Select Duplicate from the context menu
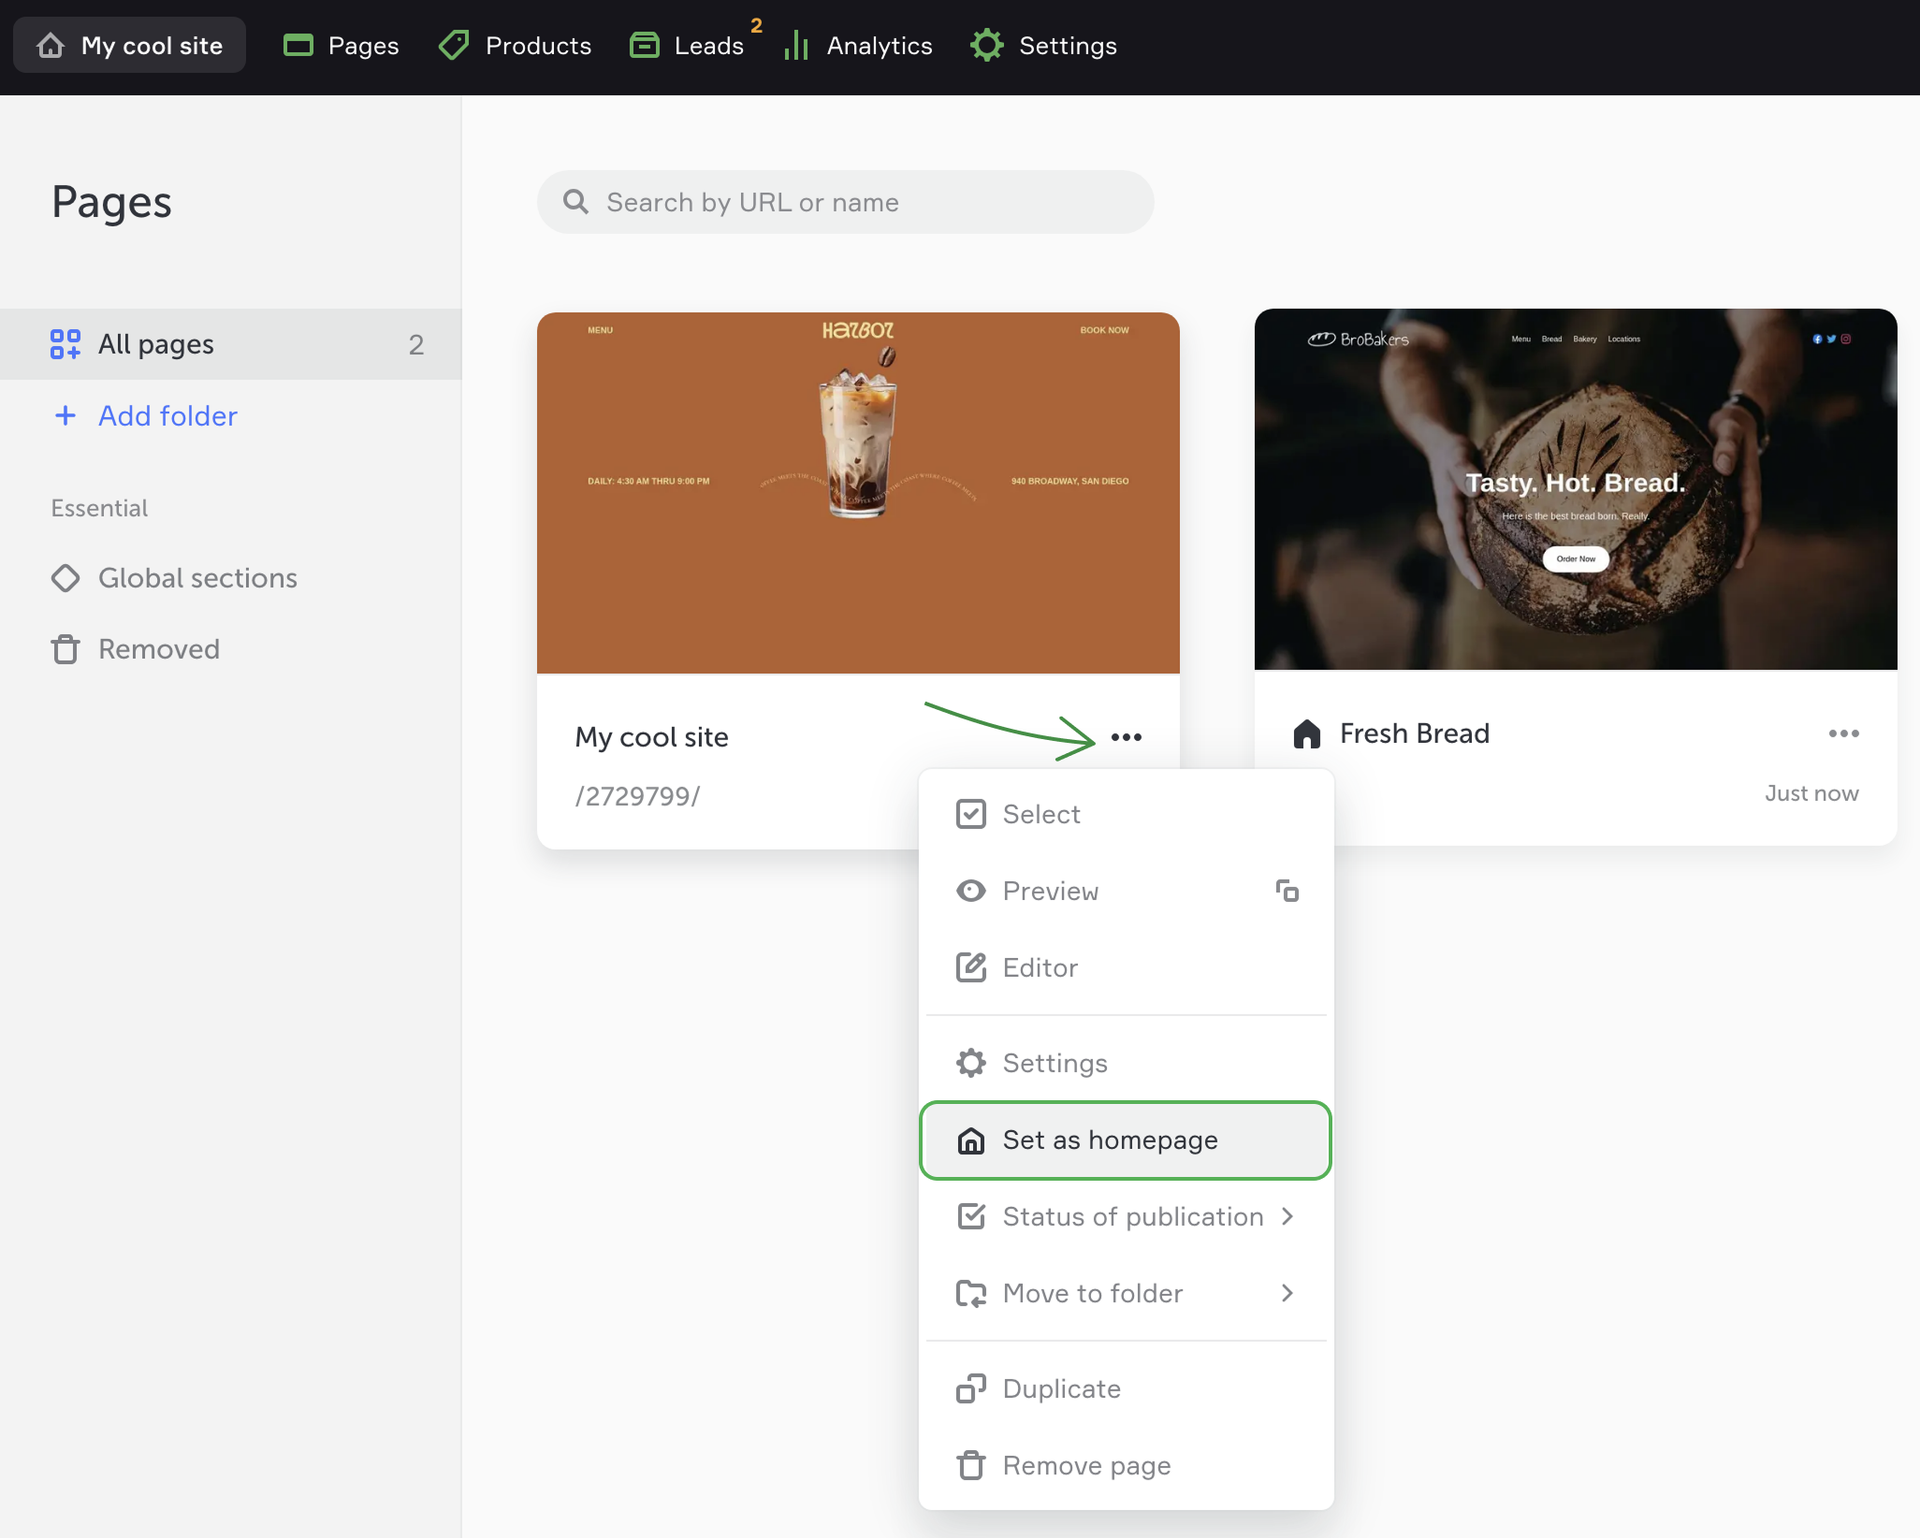1920x1538 pixels. pos(1061,1388)
